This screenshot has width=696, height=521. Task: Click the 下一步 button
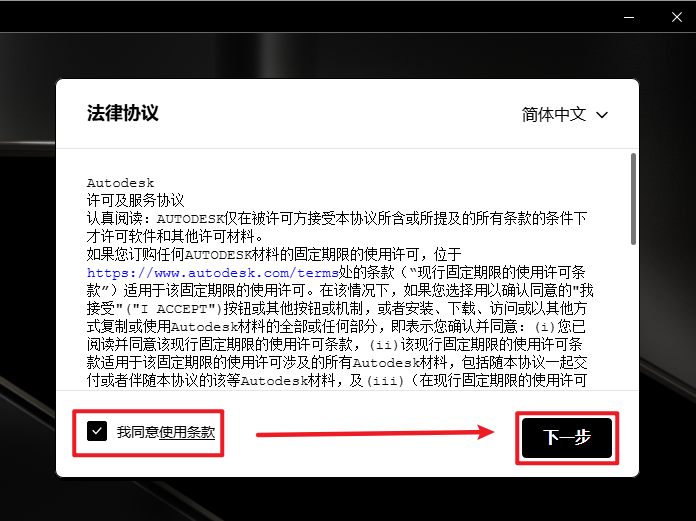point(567,438)
